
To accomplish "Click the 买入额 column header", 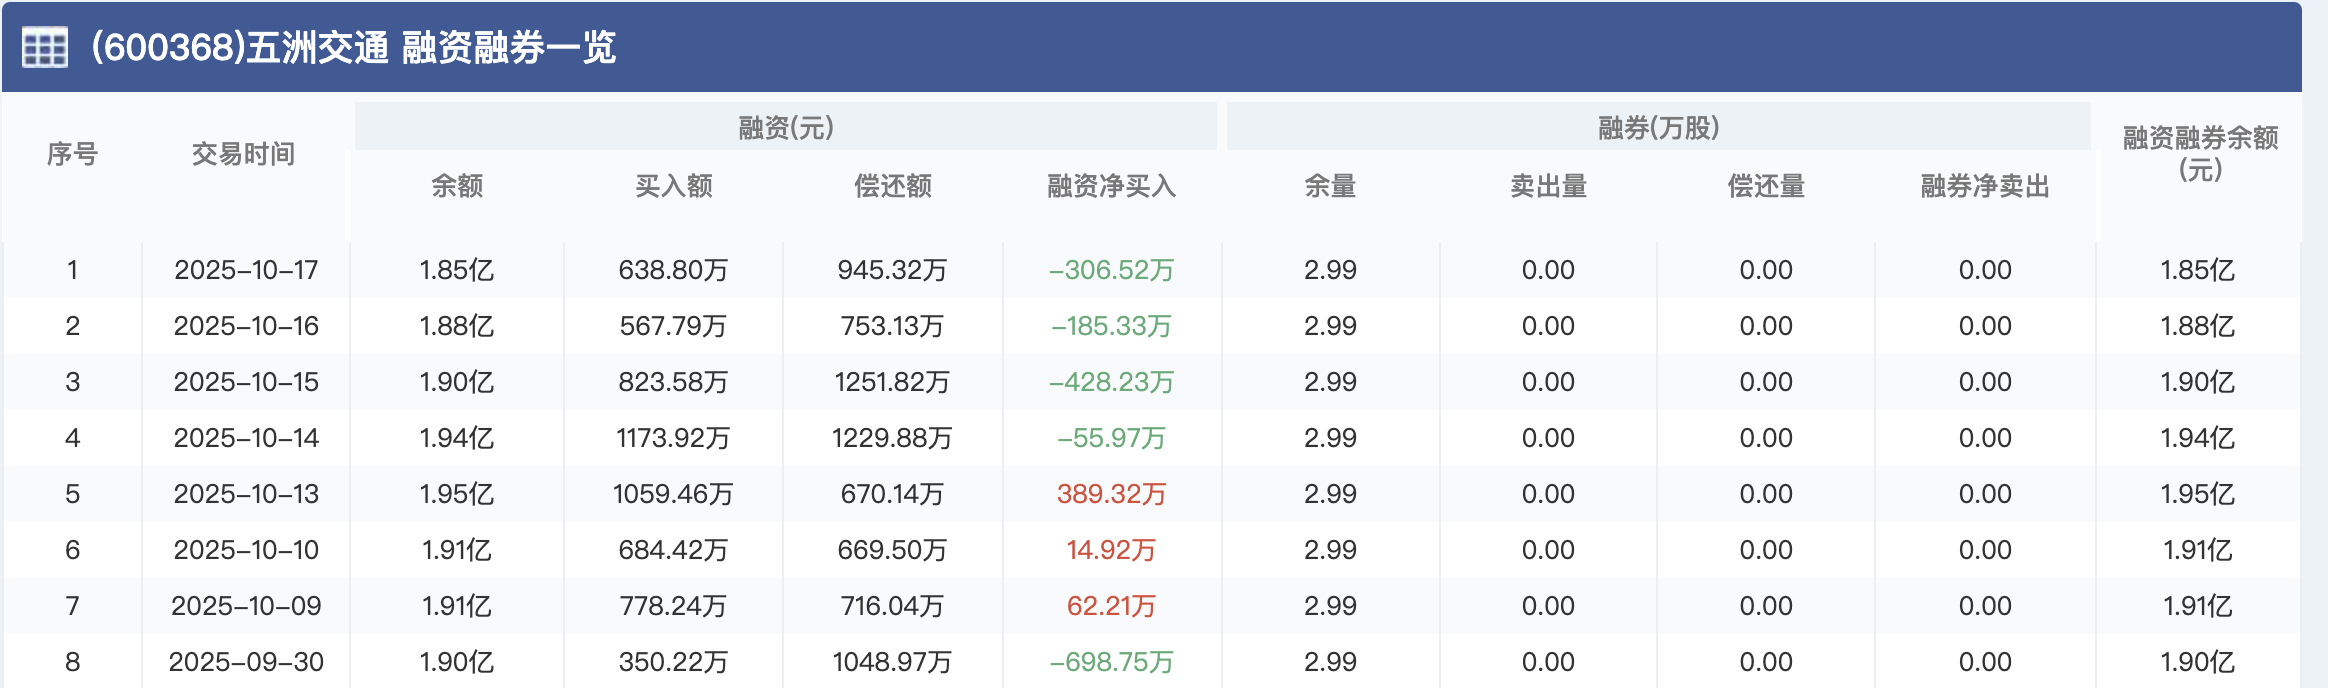I will [674, 186].
